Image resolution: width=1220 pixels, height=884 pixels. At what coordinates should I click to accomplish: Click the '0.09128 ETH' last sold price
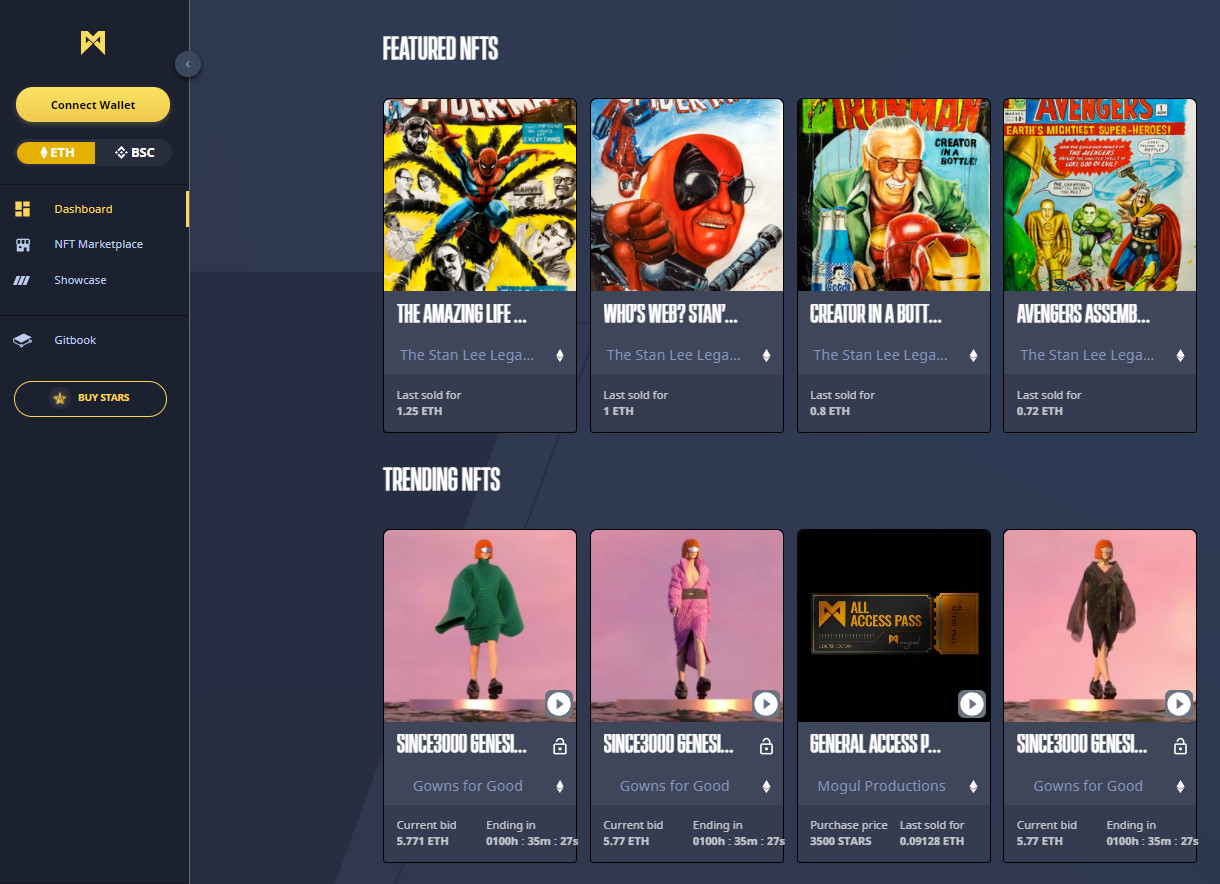[x=932, y=841]
